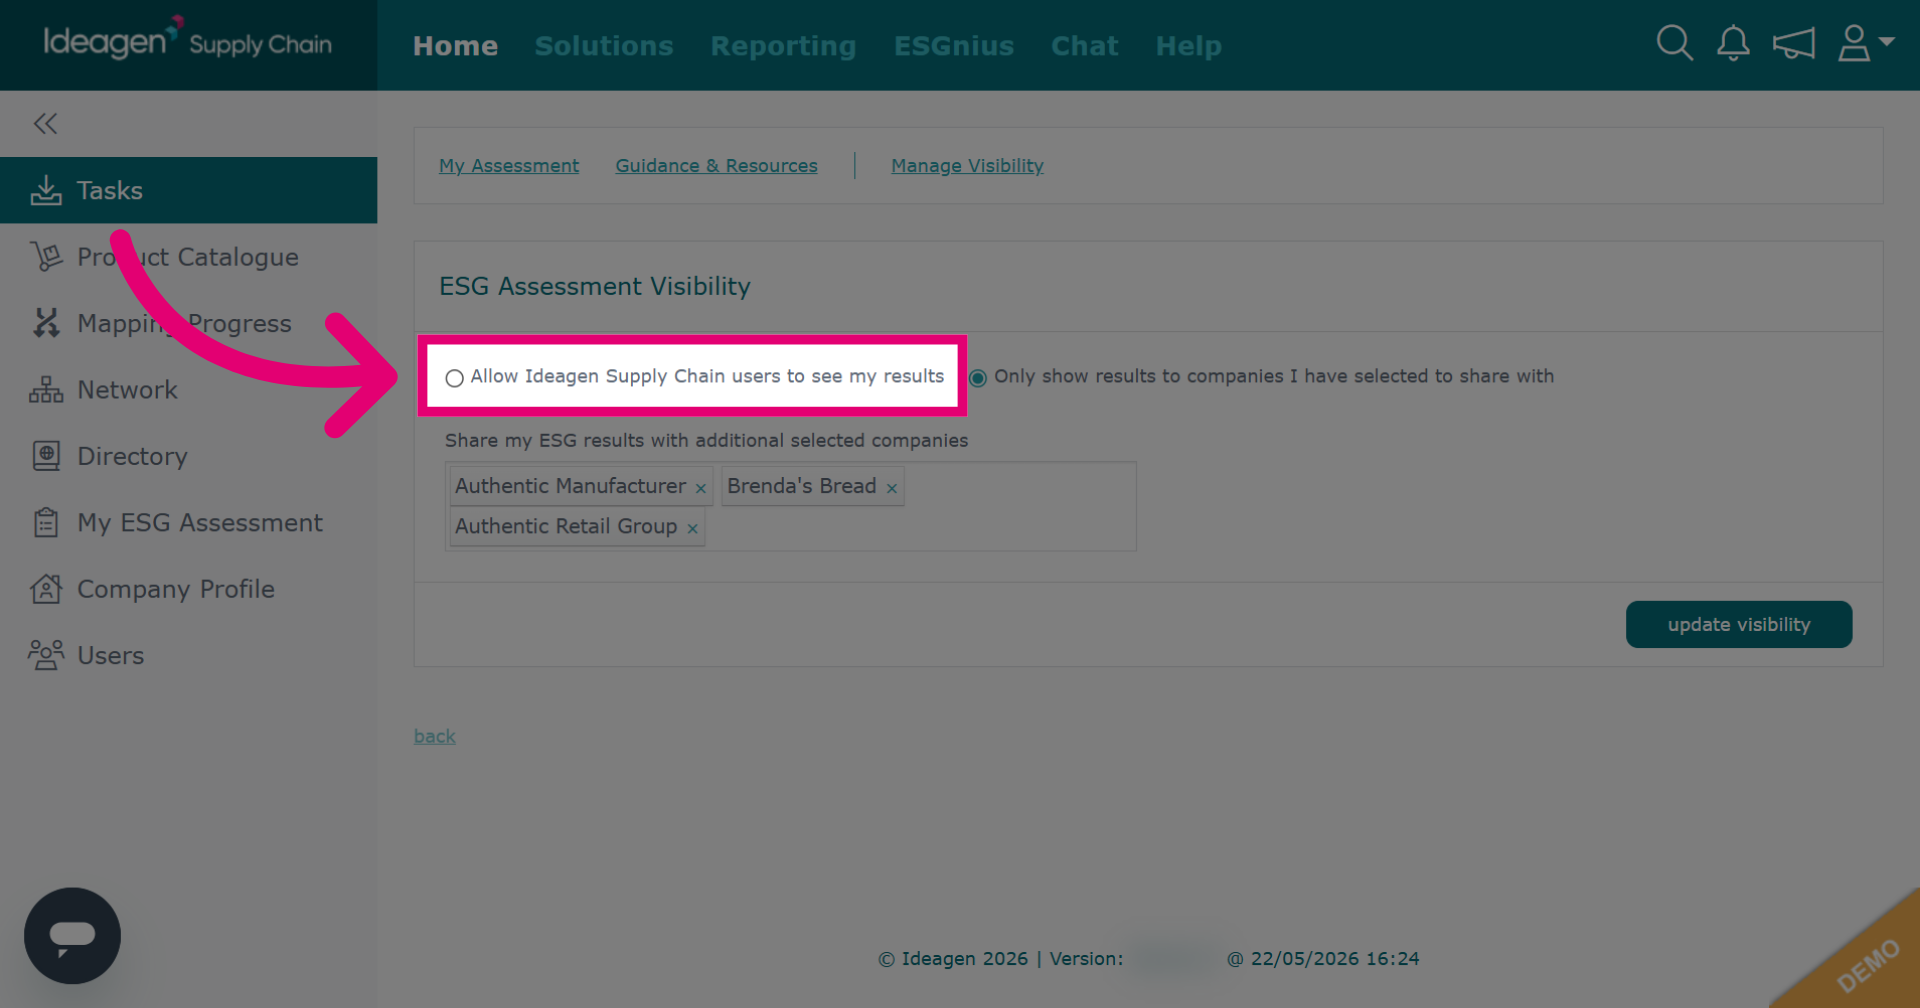Click the Share my ESG results label

click(706, 440)
